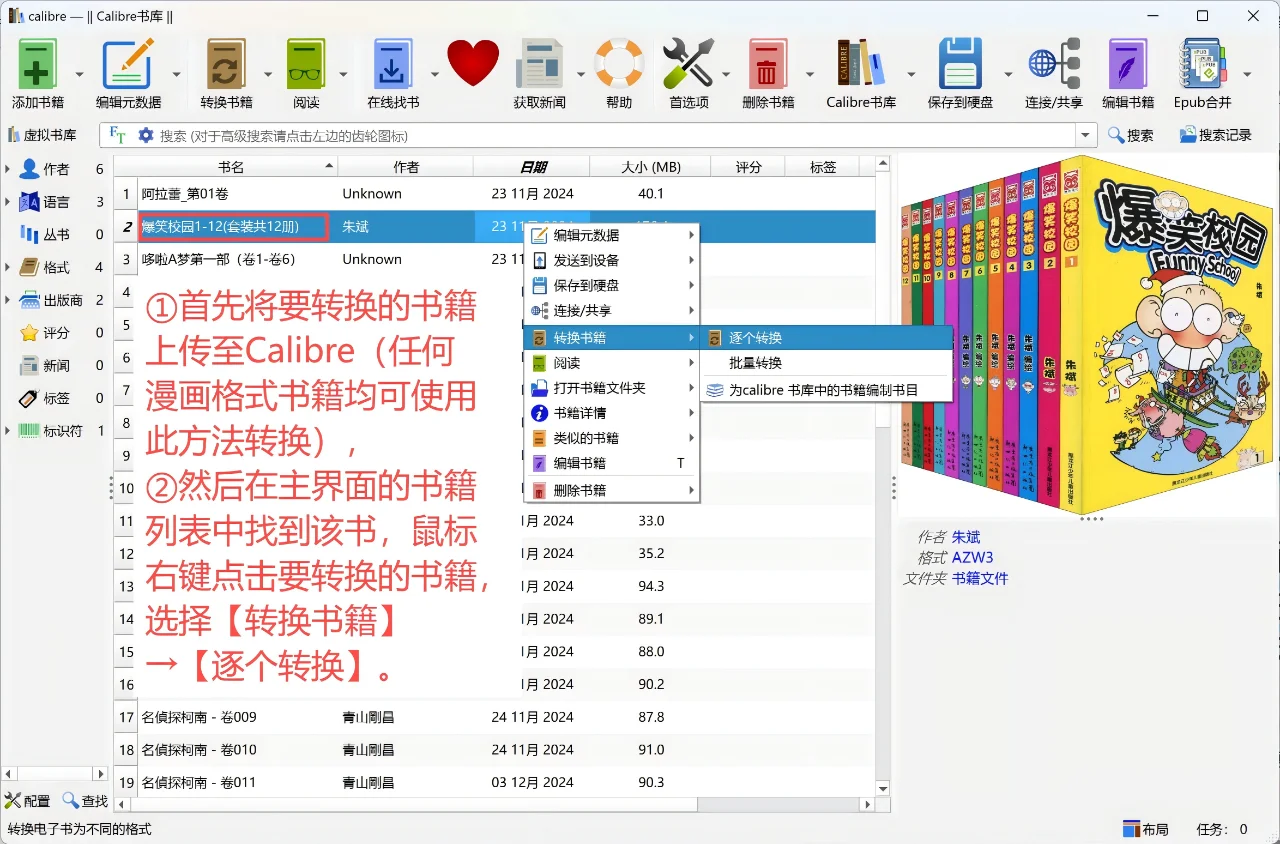
Task: Open dropdown arrow next to Edit metadata
Action: [x=176, y=75]
